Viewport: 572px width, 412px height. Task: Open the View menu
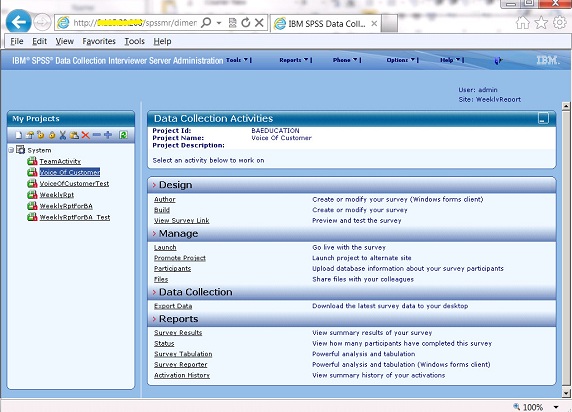[x=65, y=41]
